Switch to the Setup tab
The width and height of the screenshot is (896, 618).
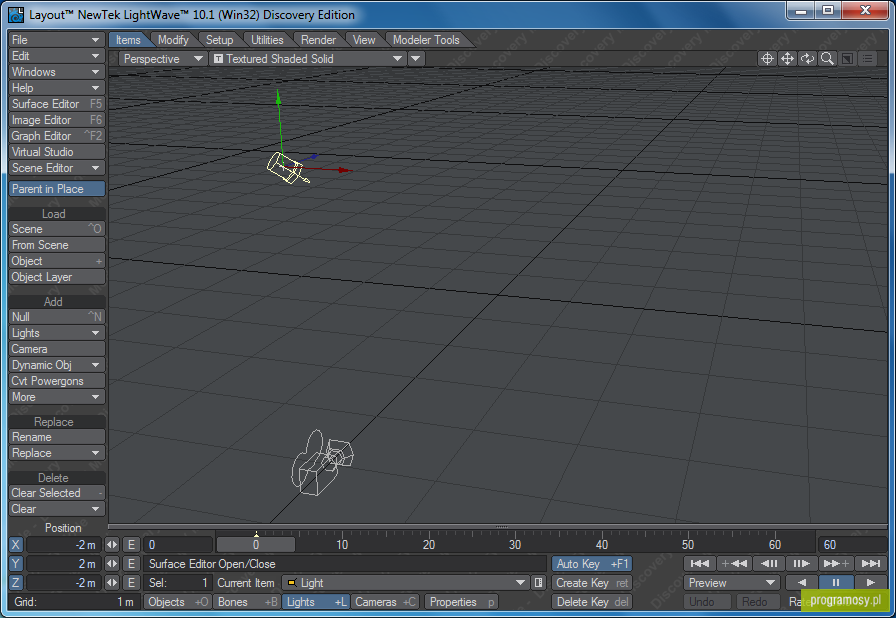219,39
